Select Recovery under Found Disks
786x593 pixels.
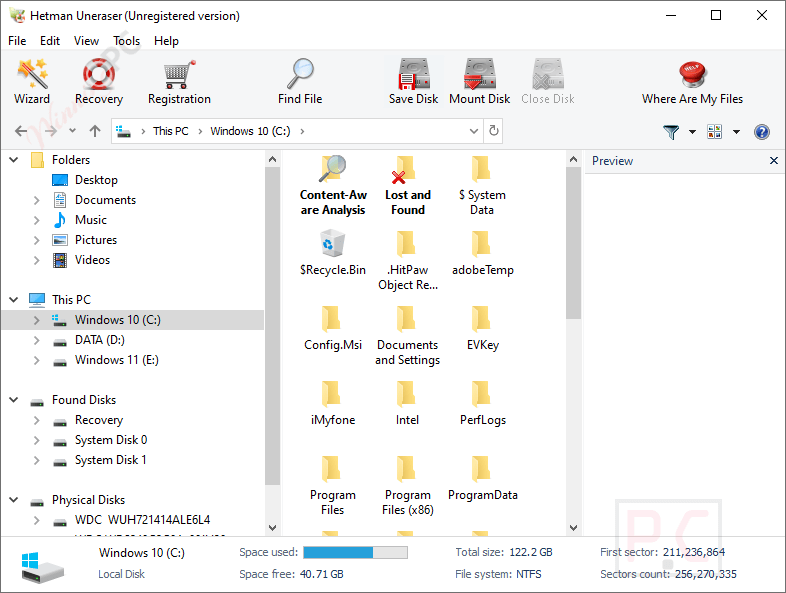99,420
